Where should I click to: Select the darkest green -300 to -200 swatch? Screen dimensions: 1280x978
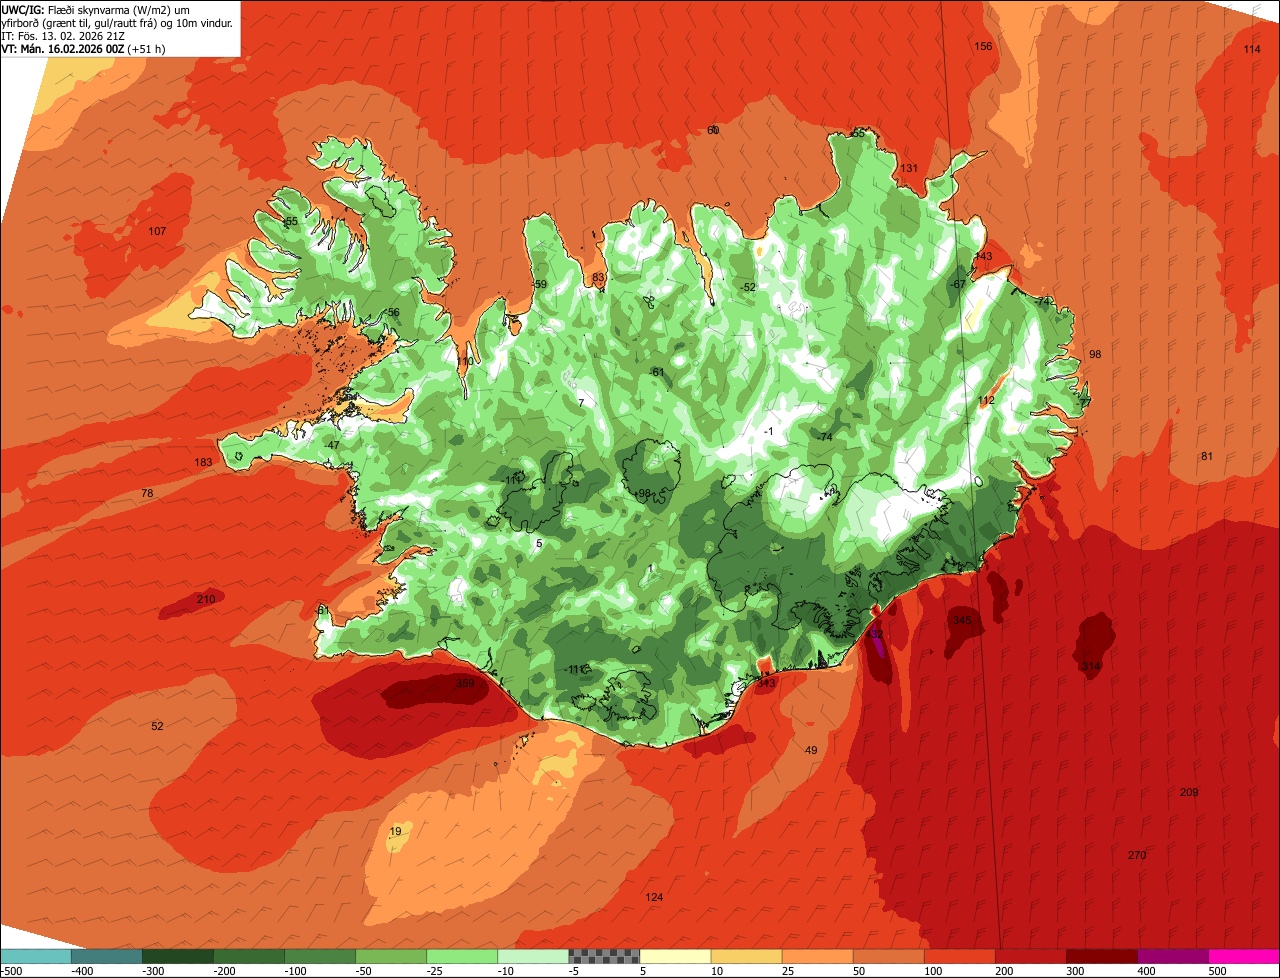click(178, 956)
